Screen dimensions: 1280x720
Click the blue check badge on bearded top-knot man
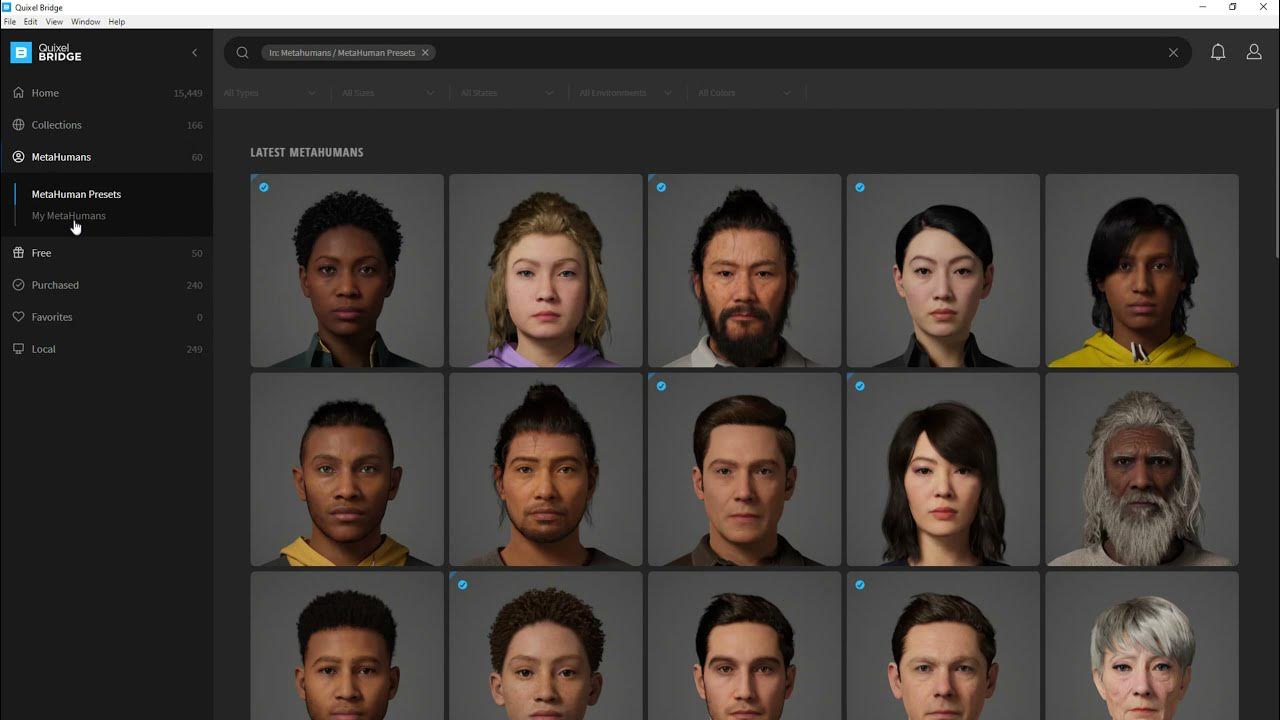click(661, 187)
